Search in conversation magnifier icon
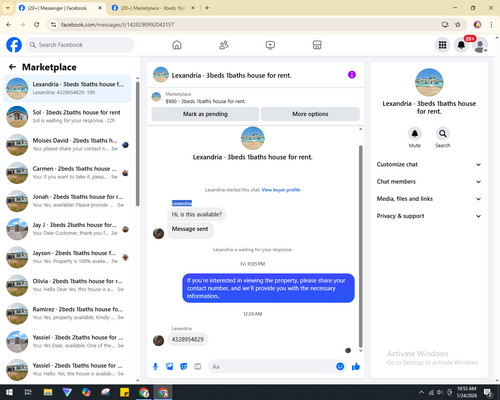The width and height of the screenshot is (500, 400). [x=443, y=134]
